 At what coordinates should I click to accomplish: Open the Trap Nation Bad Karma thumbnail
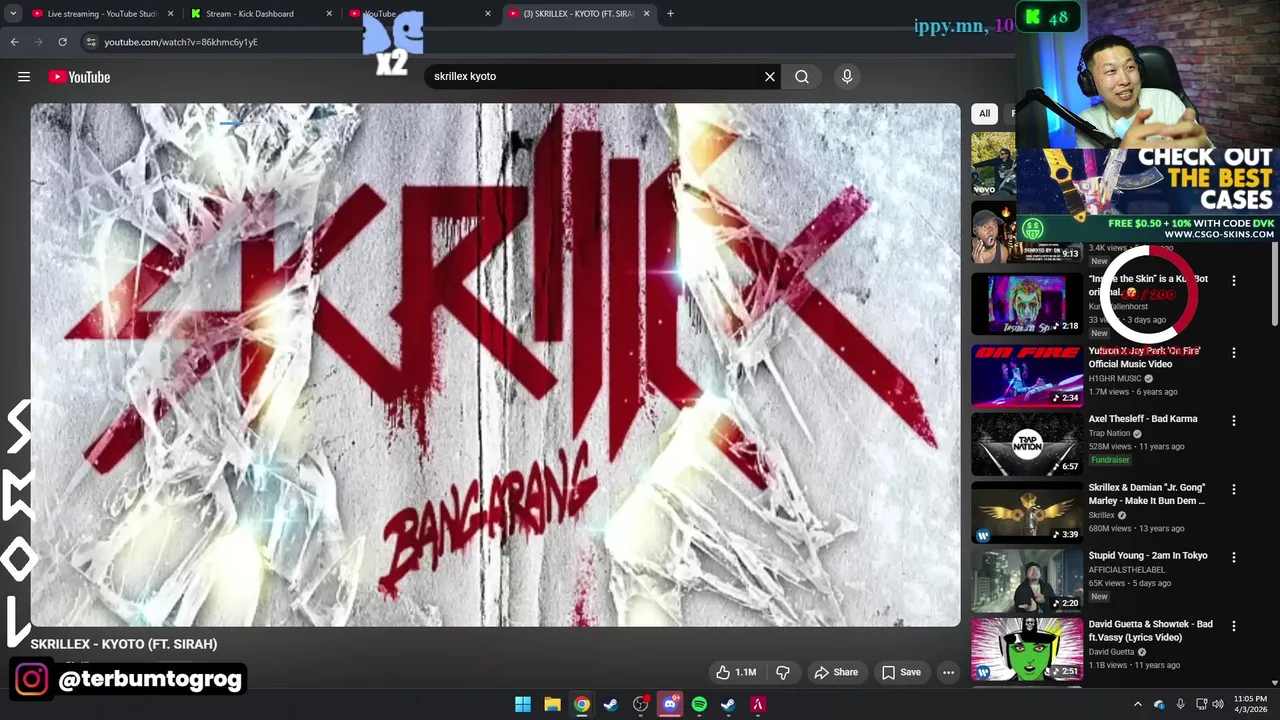[1026, 444]
